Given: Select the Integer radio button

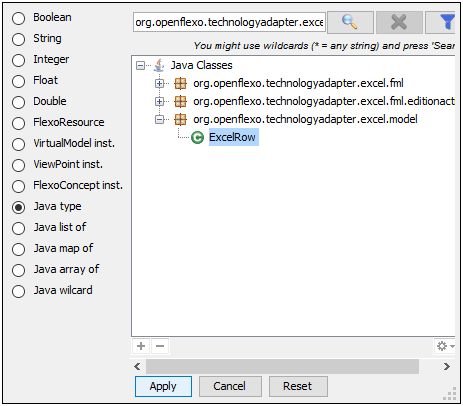Looking at the screenshot, I should tap(18, 60).
